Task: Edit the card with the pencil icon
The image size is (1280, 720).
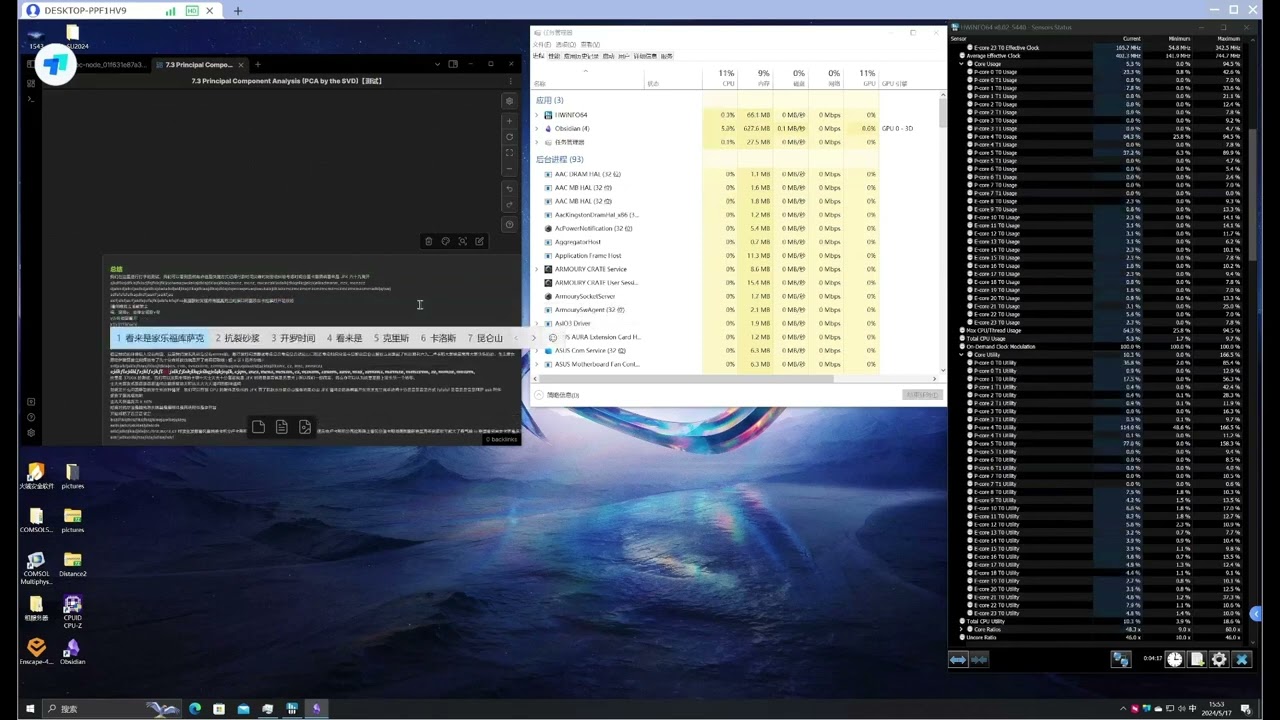Action: tap(479, 241)
